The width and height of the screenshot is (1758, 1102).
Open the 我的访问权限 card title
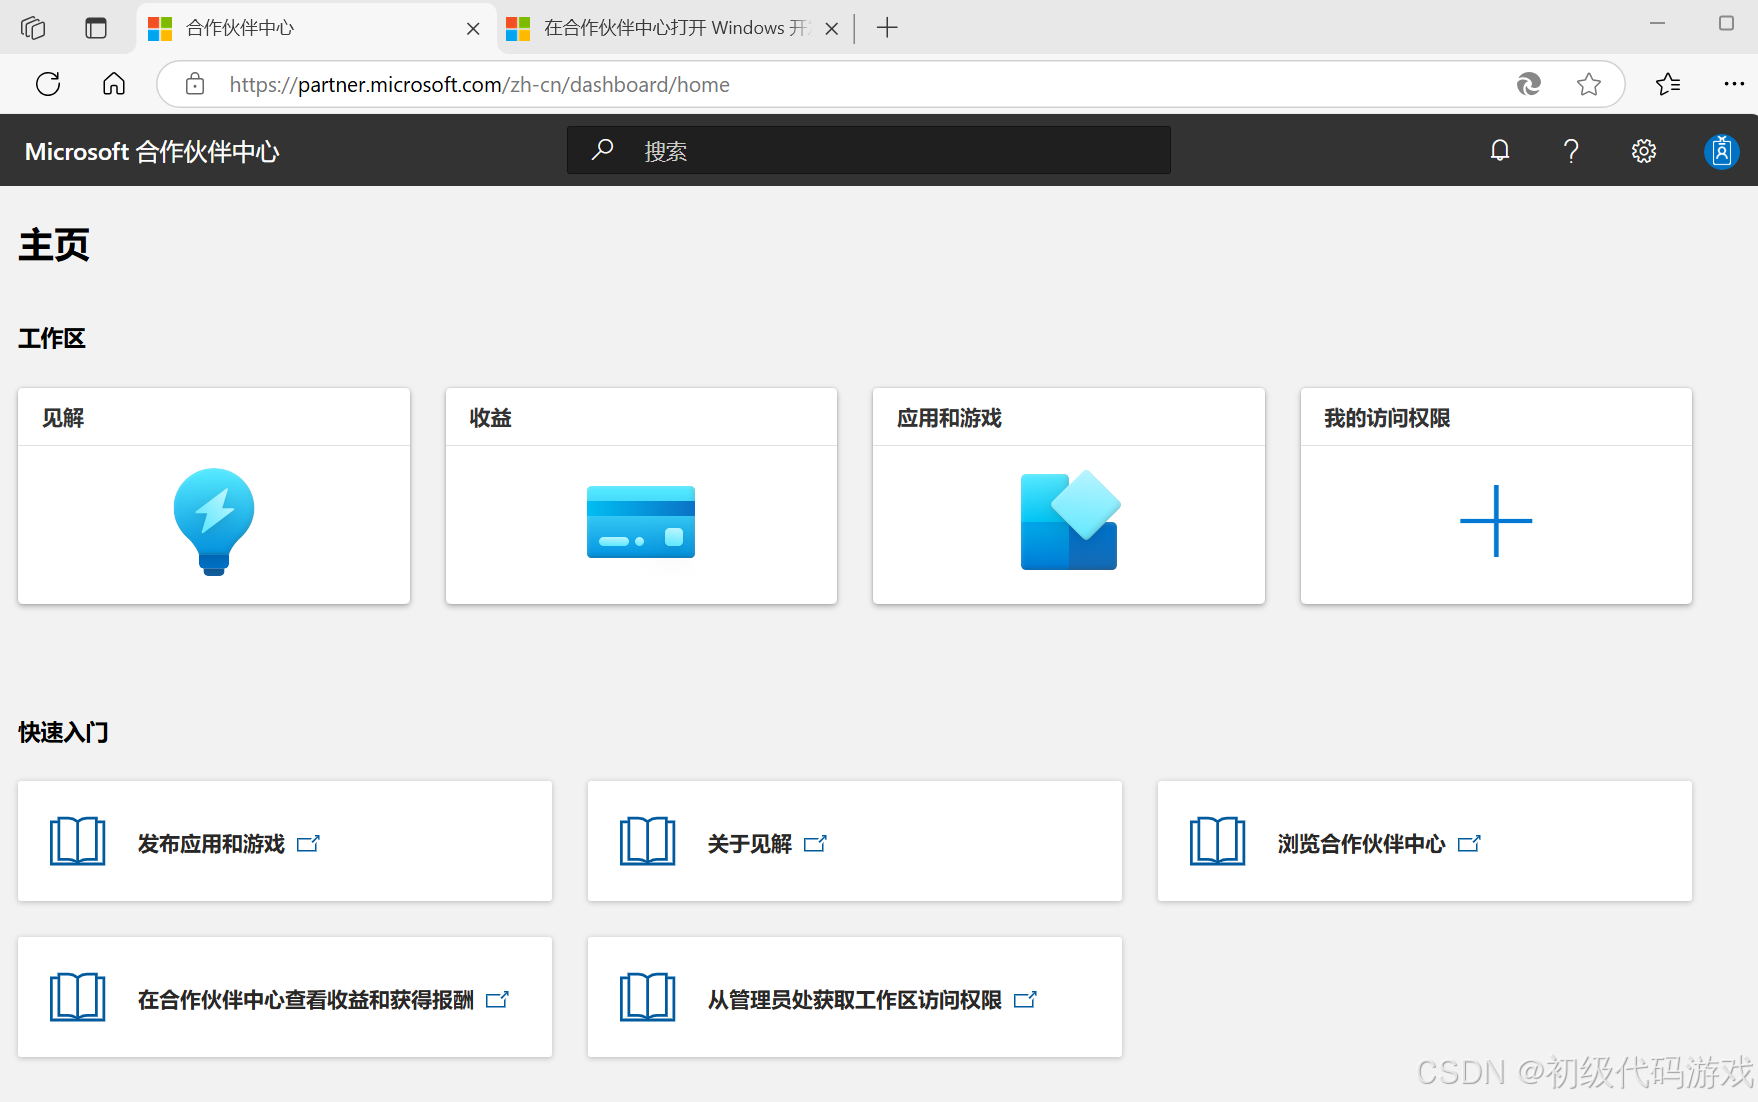(x=1387, y=418)
